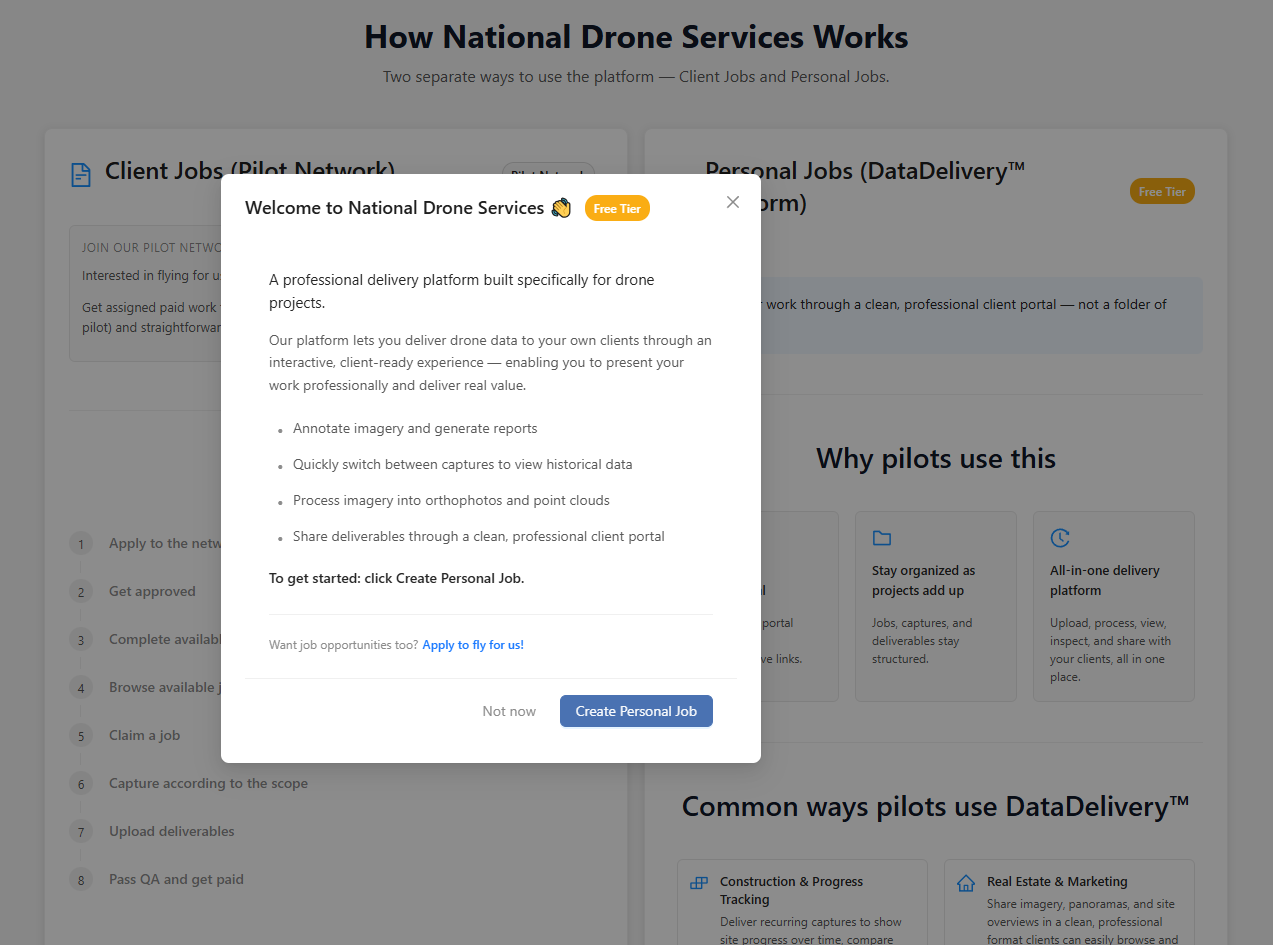Click the How National Drone Services Works heading
Viewport: 1273px width, 945px height.
[x=636, y=37]
